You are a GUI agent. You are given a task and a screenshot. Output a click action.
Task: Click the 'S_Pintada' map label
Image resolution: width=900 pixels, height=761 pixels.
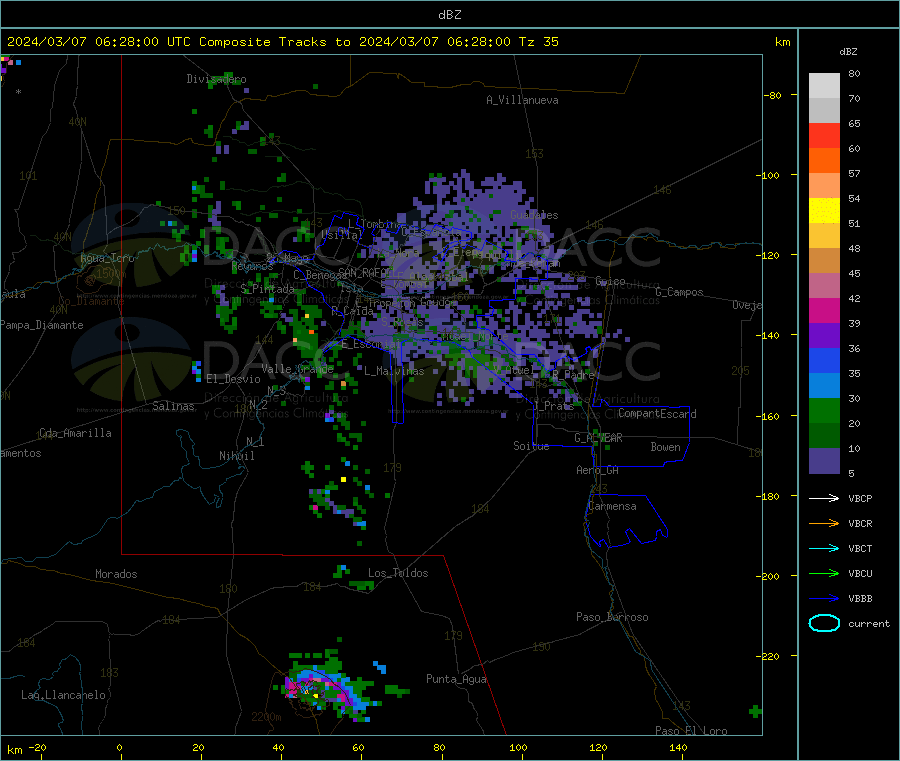pos(267,289)
